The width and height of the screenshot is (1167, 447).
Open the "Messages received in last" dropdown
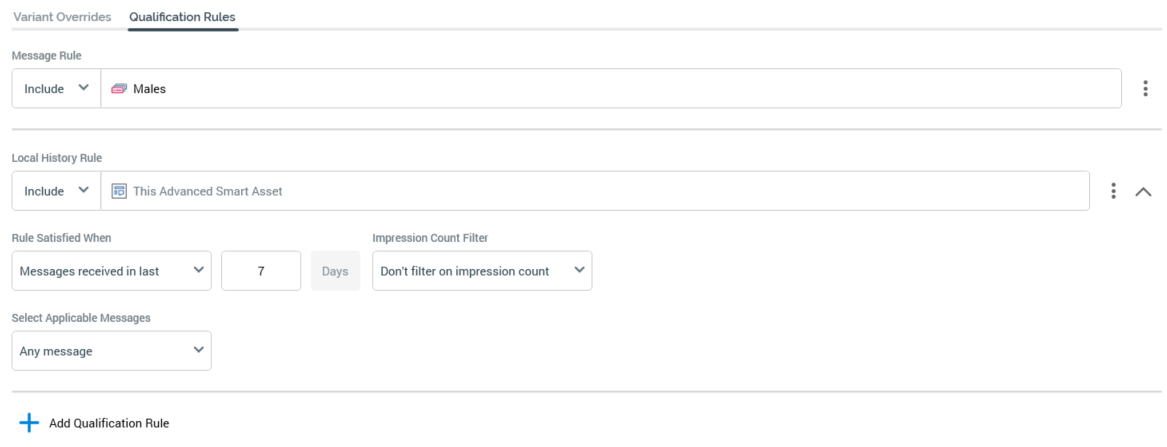tap(111, 271)
